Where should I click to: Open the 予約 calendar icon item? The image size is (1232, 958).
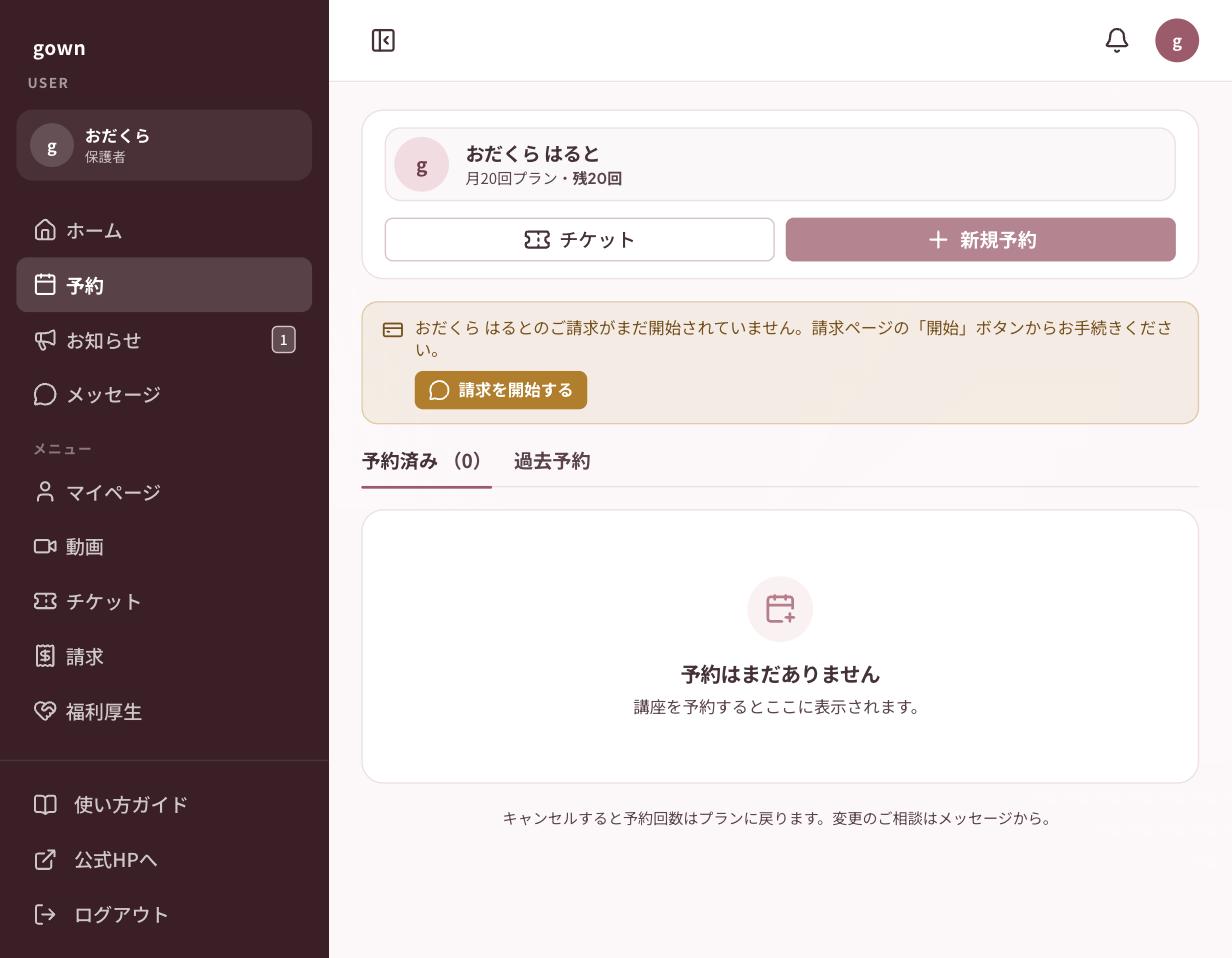[x=45, y=284]
